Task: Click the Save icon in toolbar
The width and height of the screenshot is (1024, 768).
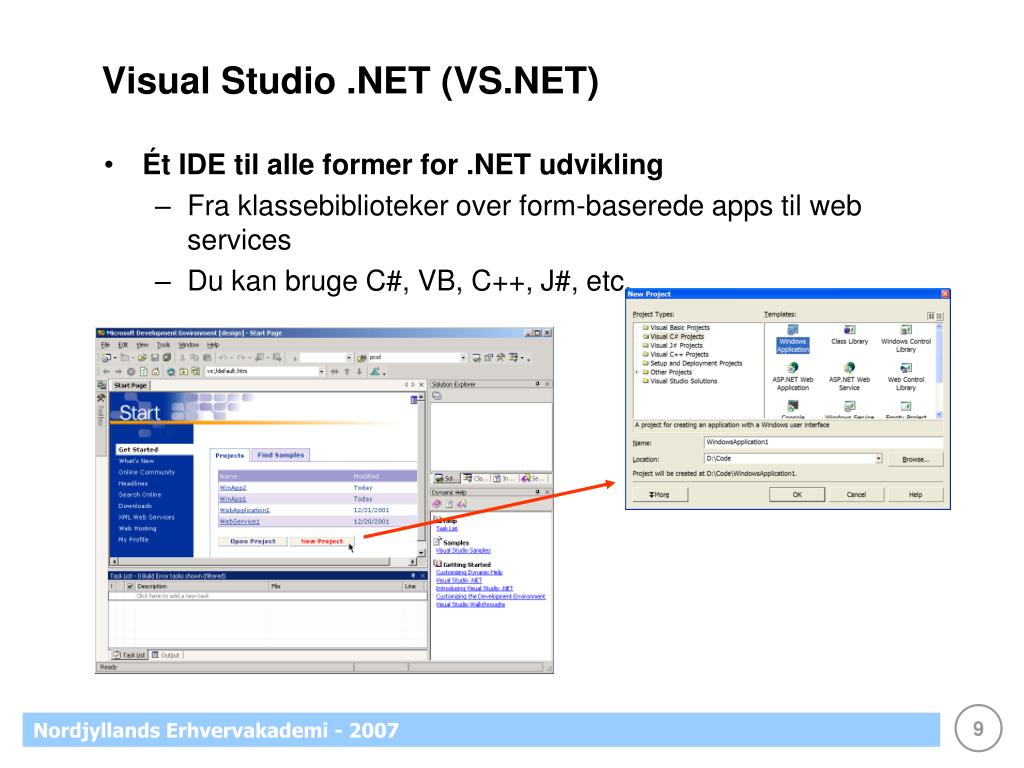Action: (x=155, y=358)
